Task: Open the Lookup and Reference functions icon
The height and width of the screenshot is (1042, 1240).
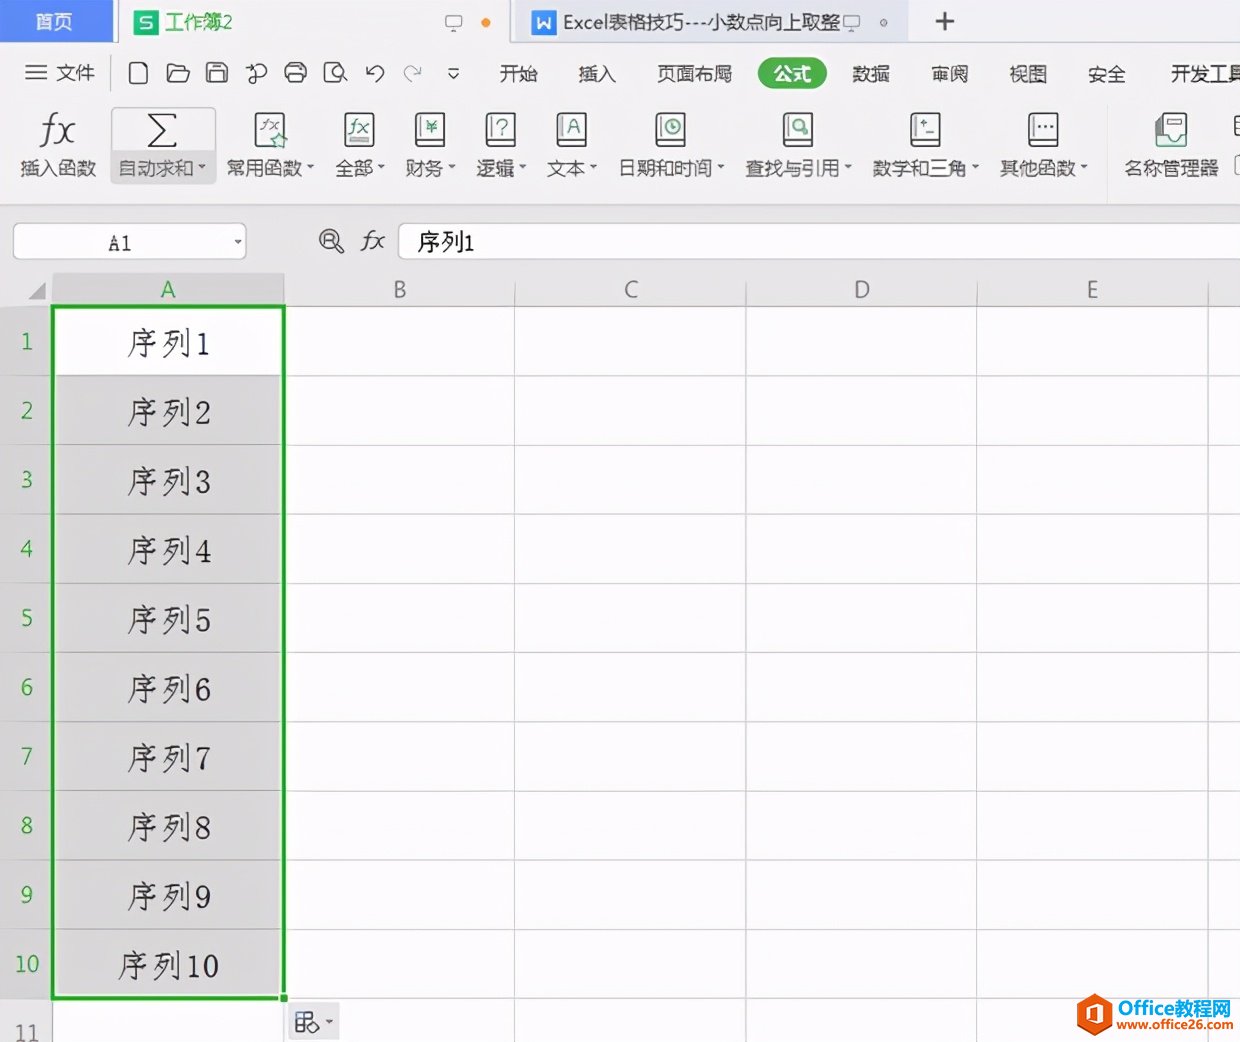Action: tap(797, 130)
